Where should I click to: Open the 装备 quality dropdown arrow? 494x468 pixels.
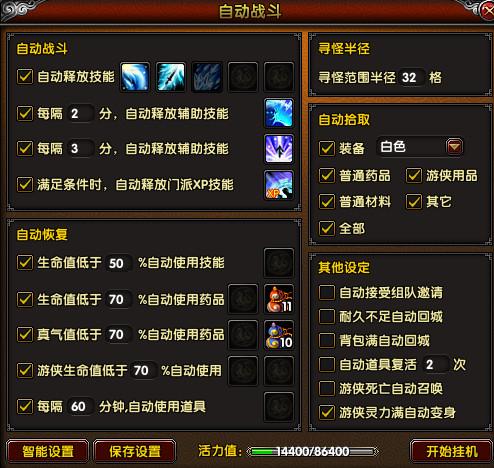coord(454,147)
